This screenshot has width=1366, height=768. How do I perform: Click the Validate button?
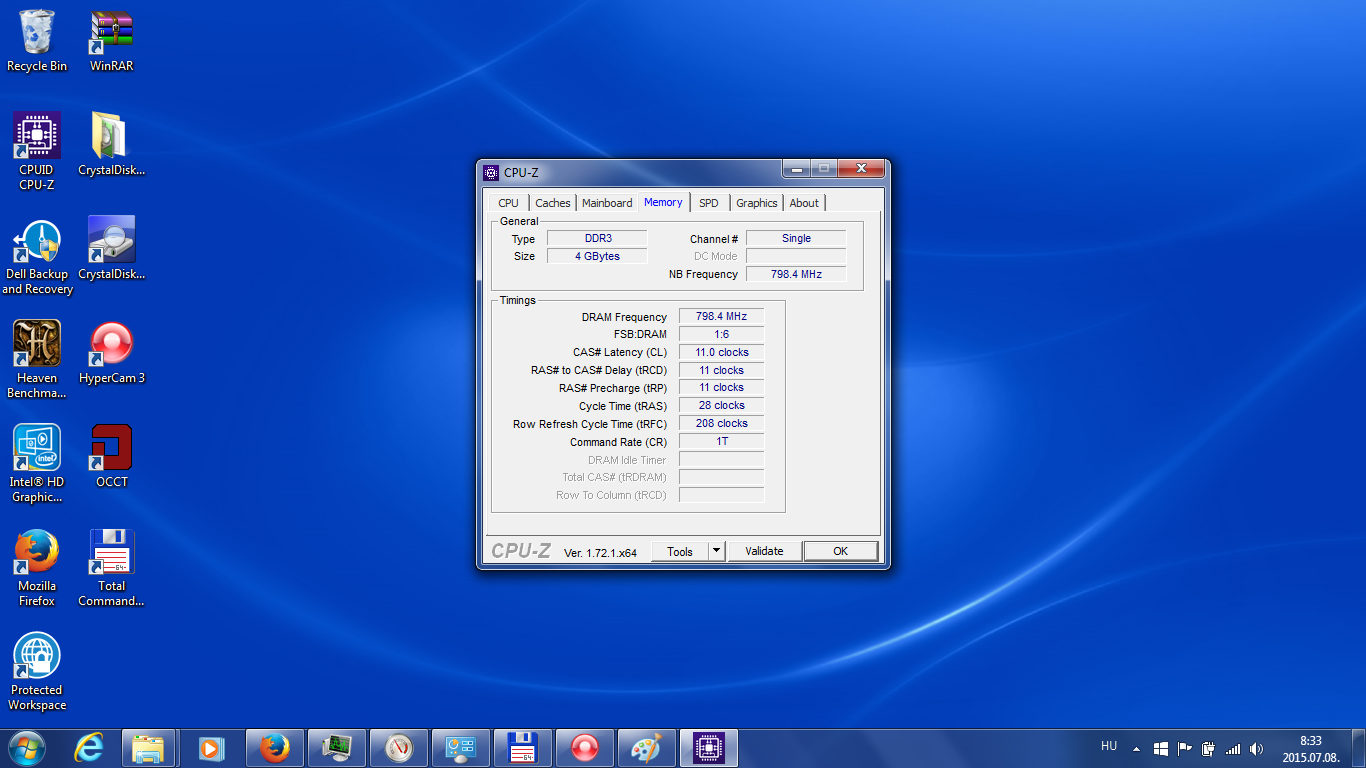click(x=764, y=551)
